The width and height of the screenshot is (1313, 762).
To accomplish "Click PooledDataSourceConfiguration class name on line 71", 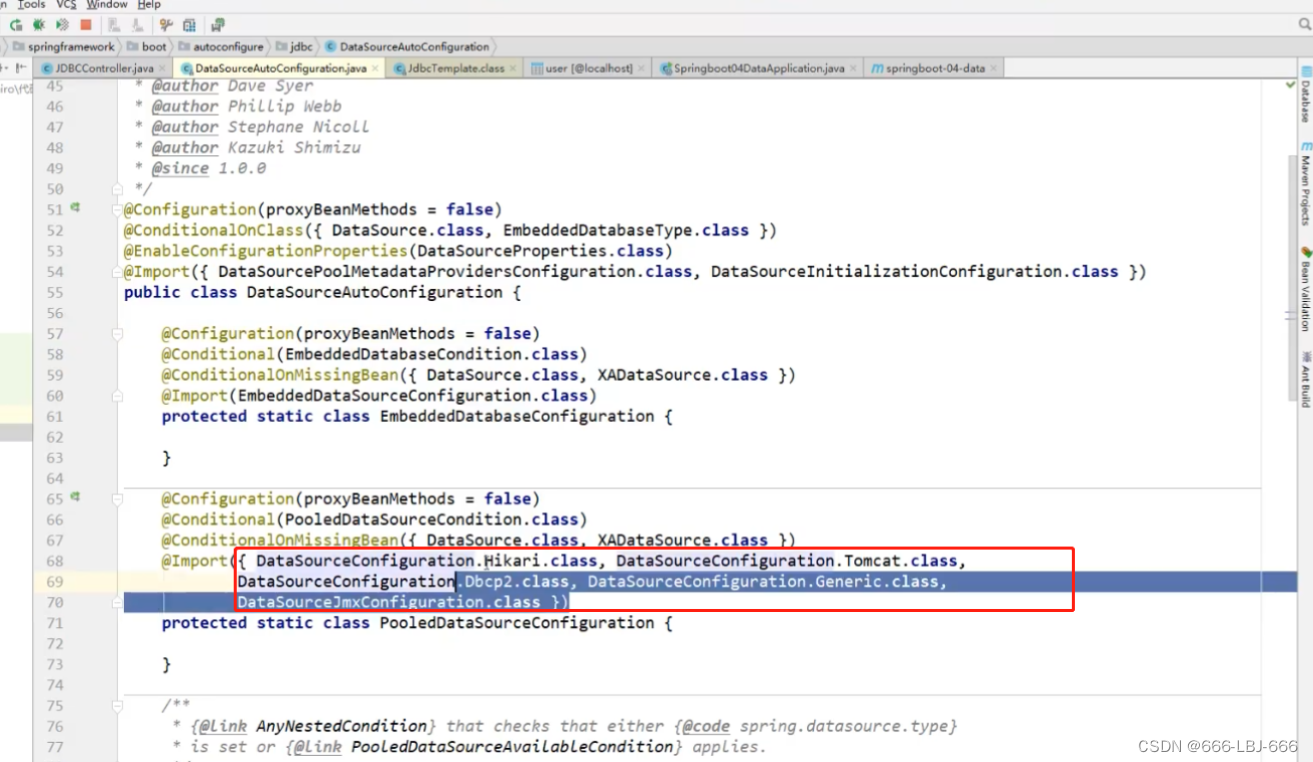I will (x=517, y=622).
